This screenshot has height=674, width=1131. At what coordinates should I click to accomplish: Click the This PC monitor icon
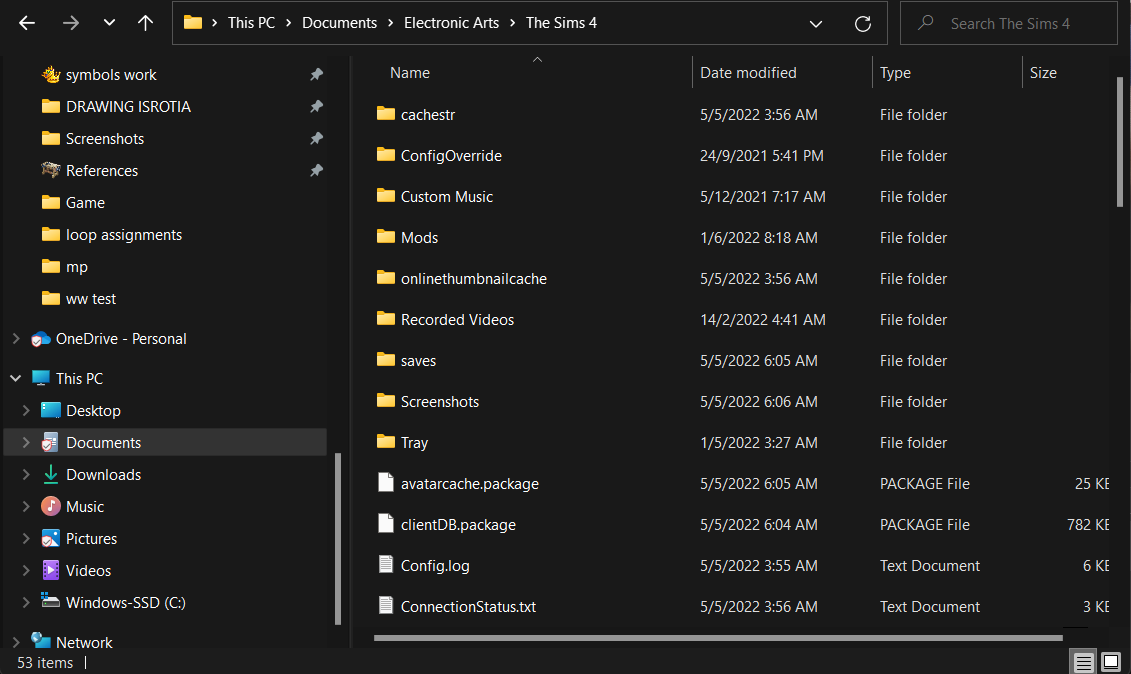click(x=40, y=378)
